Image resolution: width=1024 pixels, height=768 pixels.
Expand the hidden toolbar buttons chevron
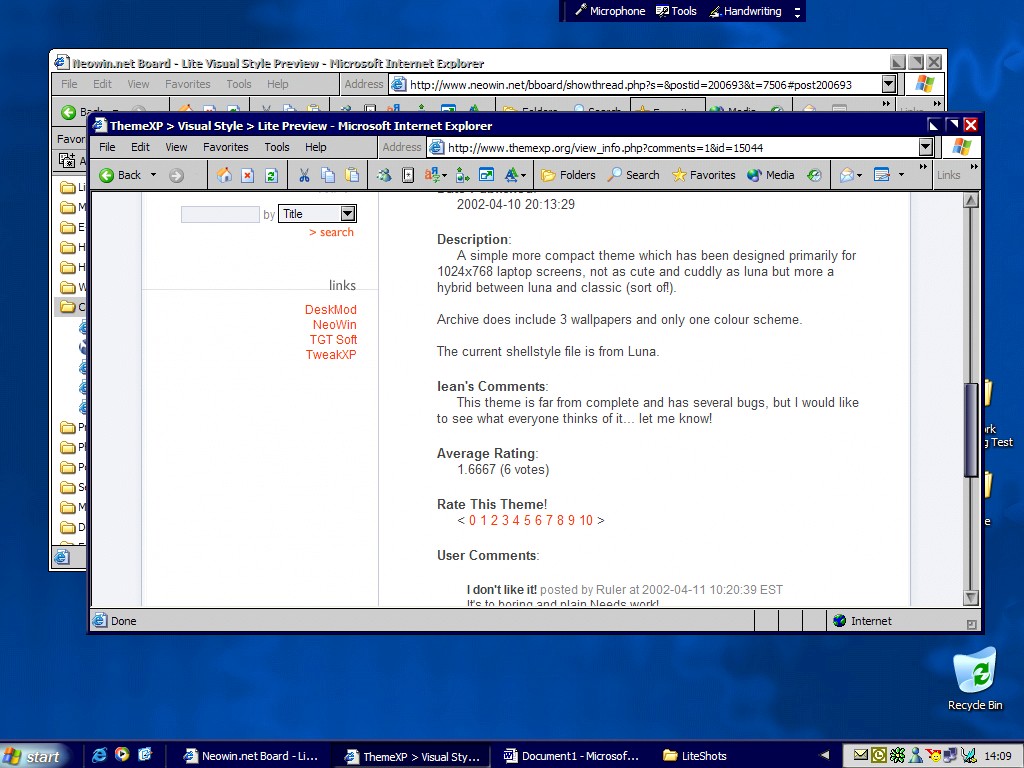point(923,167)
